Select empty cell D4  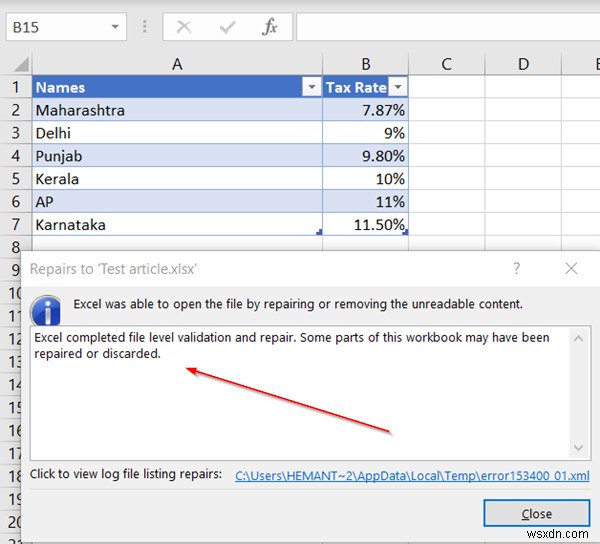pos(523,156)
